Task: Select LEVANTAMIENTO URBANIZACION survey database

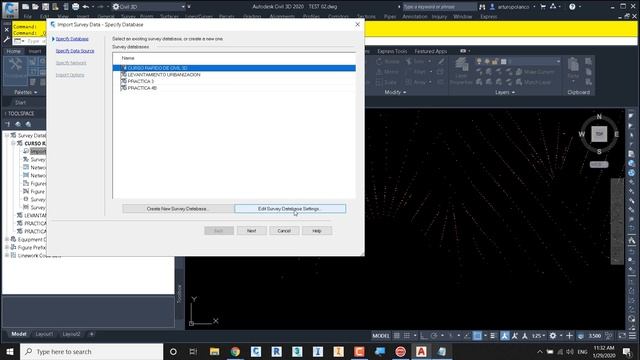Action: tap(163, 75)
